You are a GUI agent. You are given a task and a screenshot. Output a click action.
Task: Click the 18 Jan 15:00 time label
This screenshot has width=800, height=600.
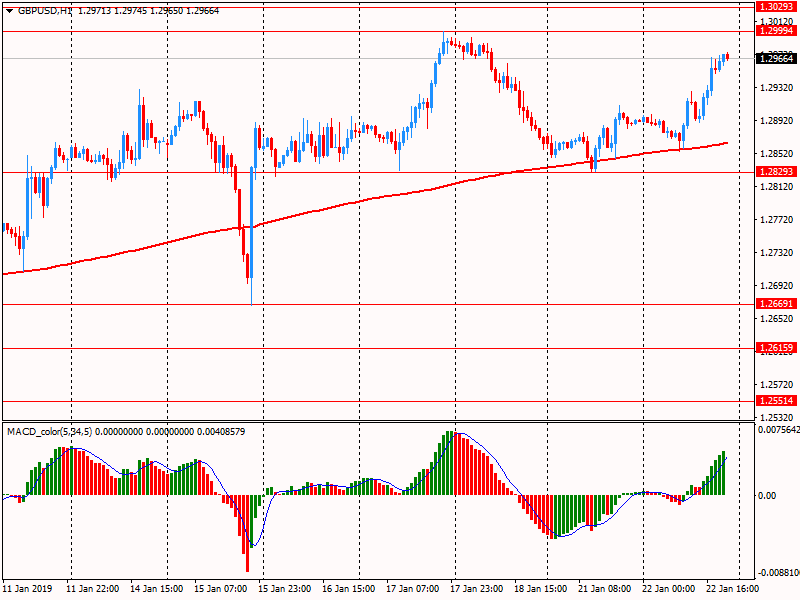(x=541, y=588)
